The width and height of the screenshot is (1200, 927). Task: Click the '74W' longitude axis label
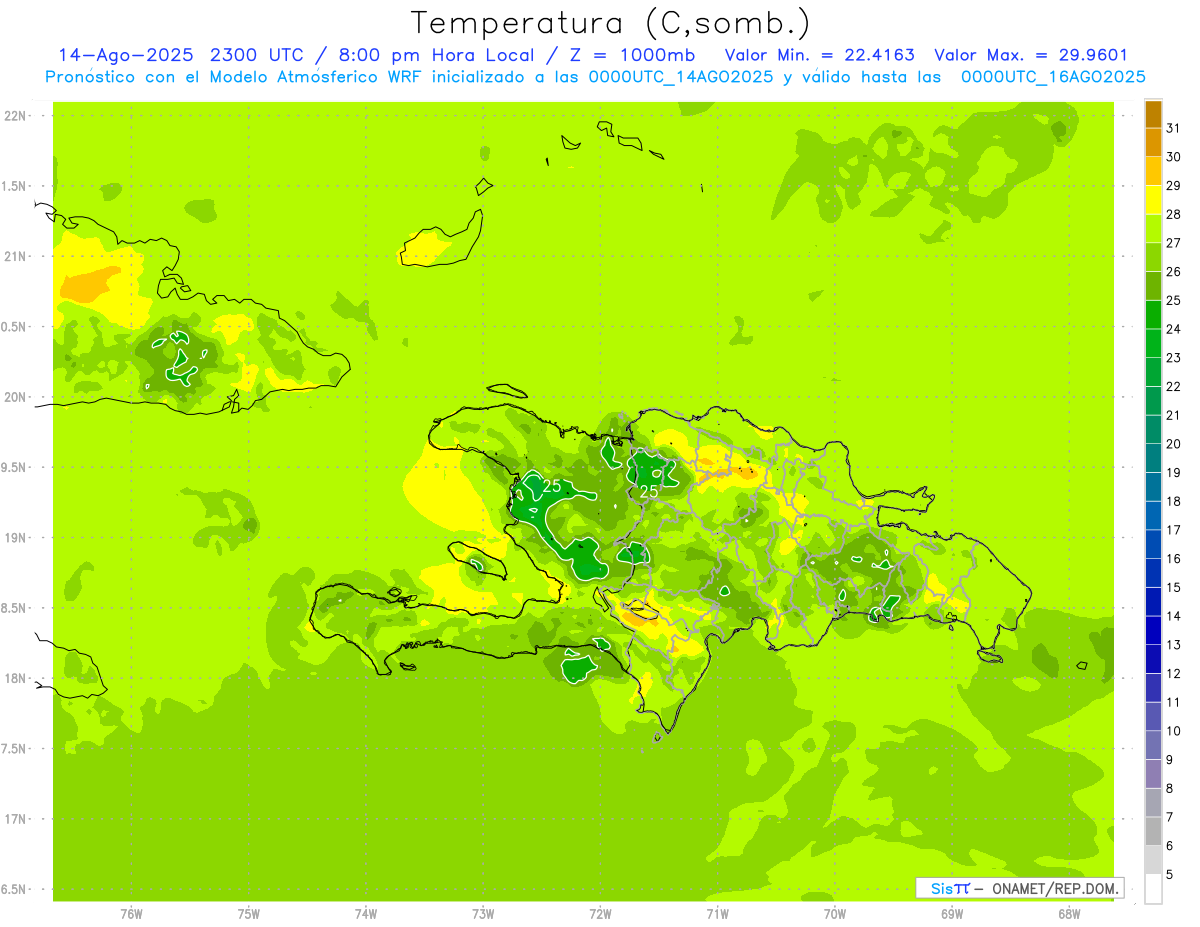(366, 914)
